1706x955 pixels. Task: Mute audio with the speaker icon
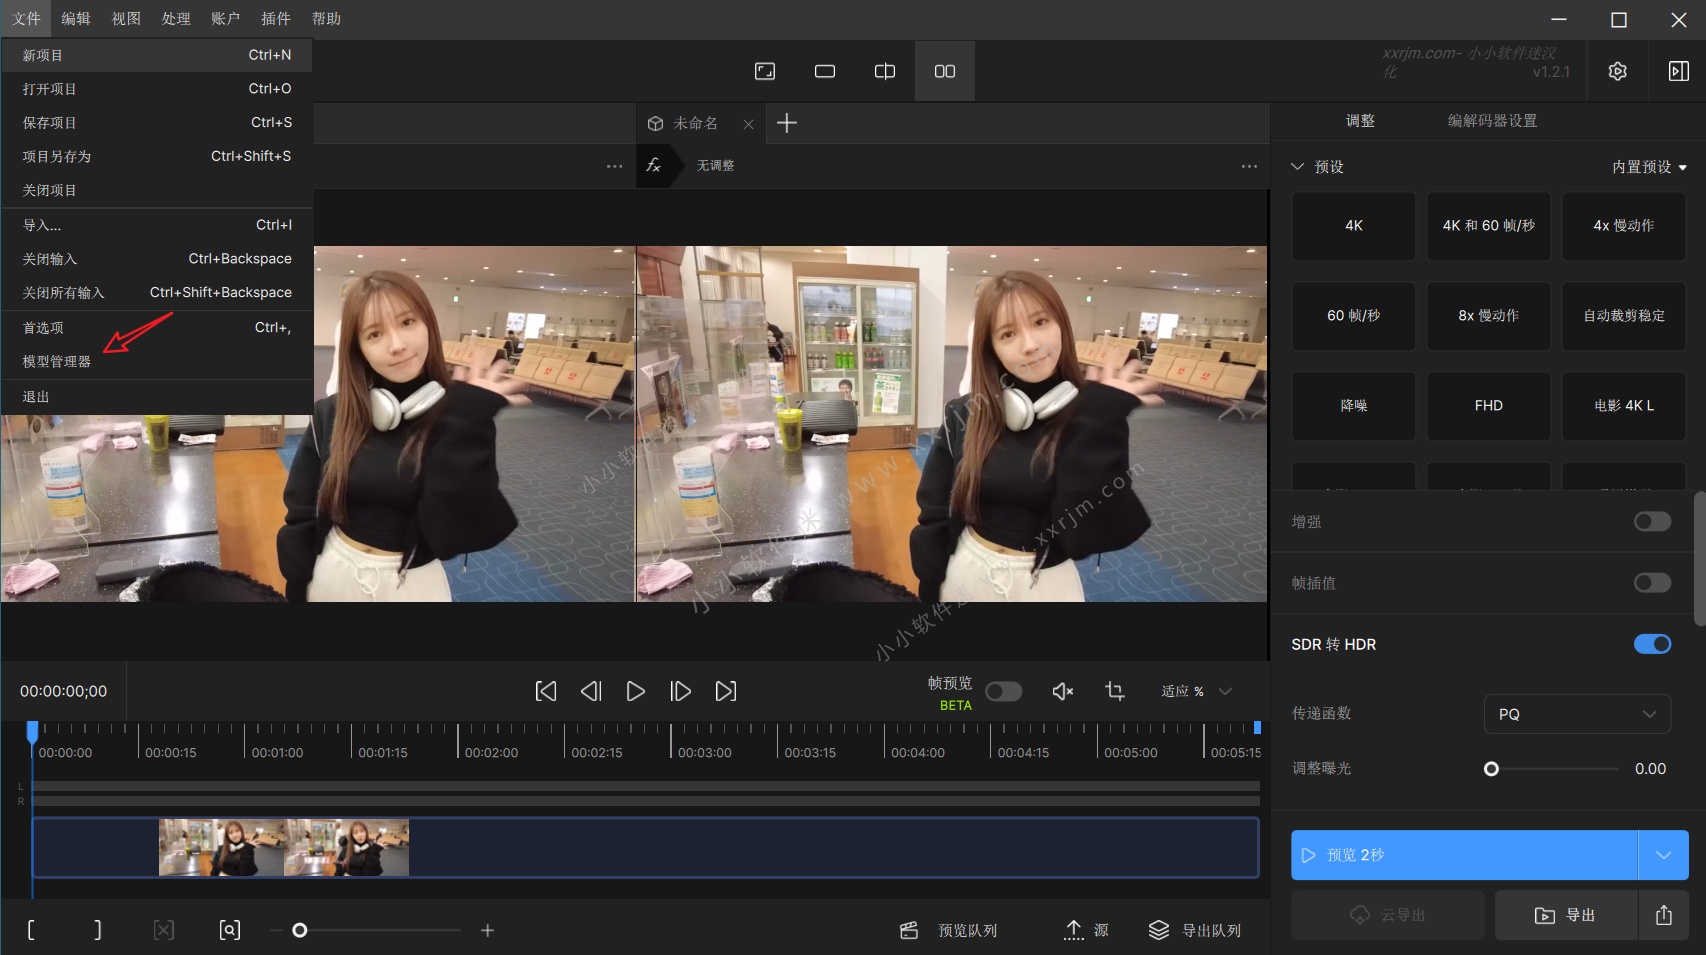1062,691
